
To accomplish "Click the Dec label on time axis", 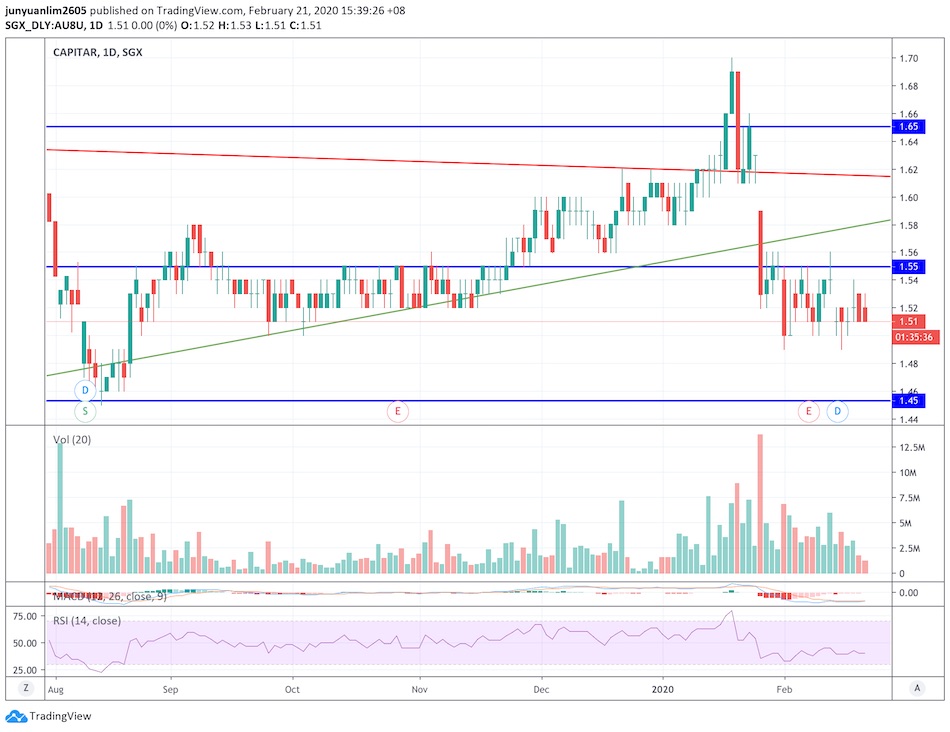I will [x=541, y=690].
